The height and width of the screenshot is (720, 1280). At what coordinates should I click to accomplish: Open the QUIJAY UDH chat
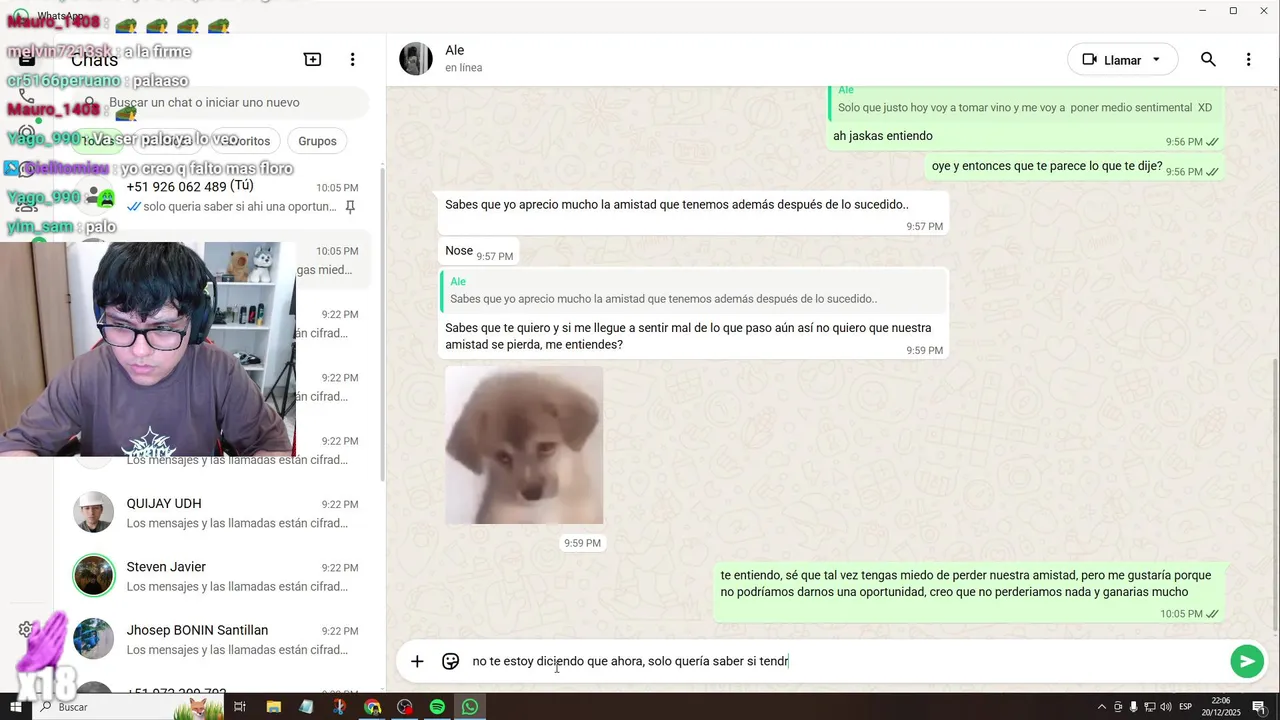tap(219, 513)
